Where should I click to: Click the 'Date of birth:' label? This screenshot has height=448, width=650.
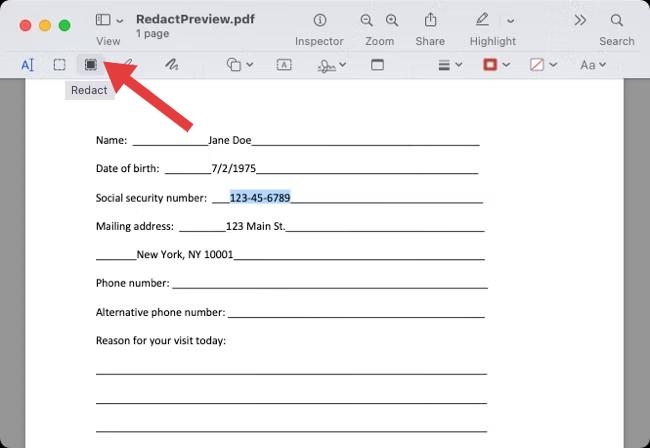(x=128, y=168)
